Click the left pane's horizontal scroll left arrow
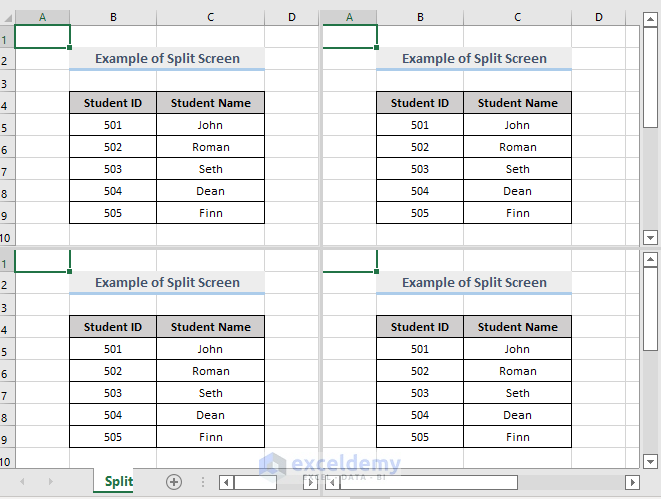The height and width of the screenshot is (499, 661). [x=226, y=482]
